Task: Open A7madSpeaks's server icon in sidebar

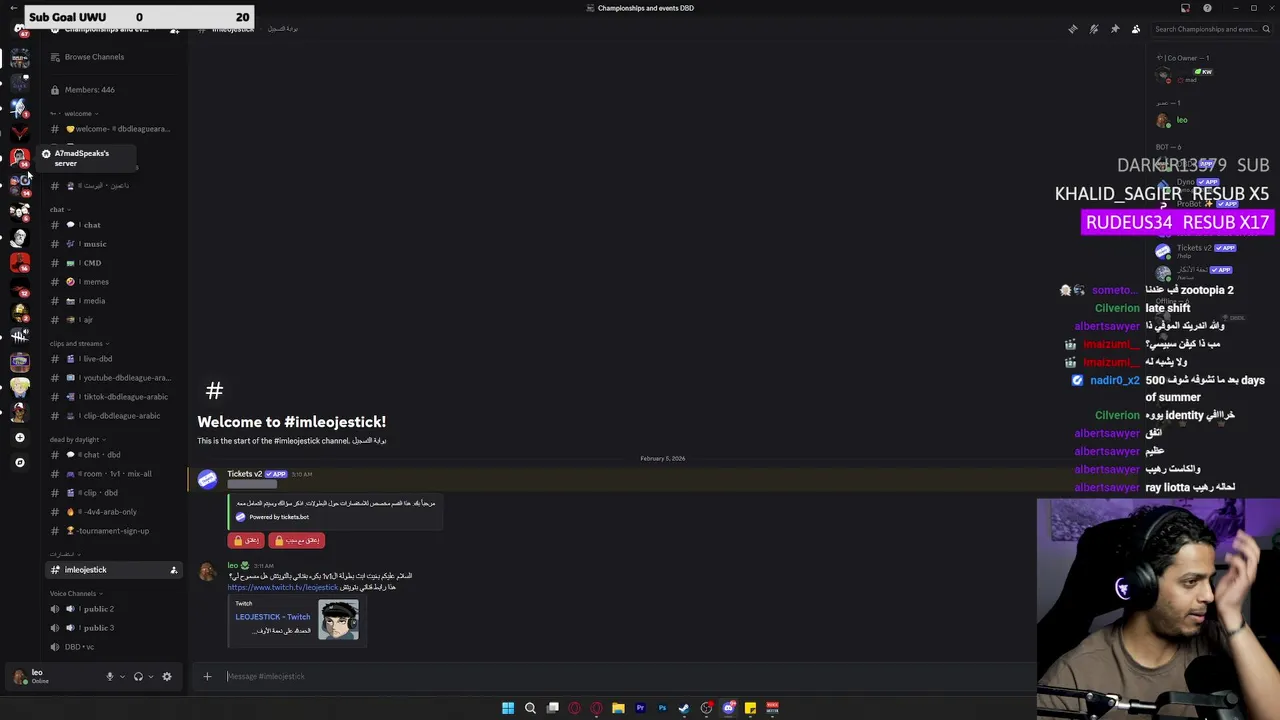Action: [19, 157]
